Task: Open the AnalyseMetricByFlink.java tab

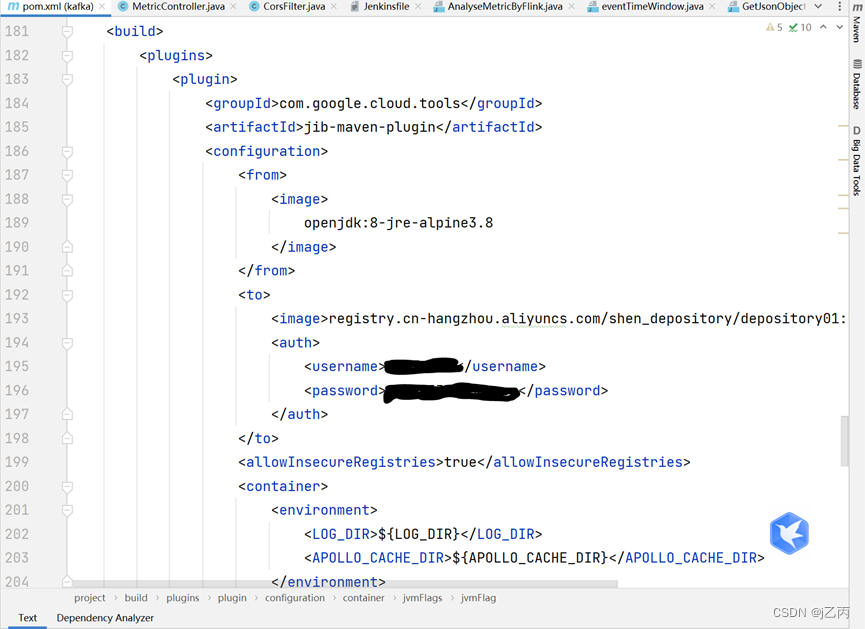Action: tap(505, 7)
